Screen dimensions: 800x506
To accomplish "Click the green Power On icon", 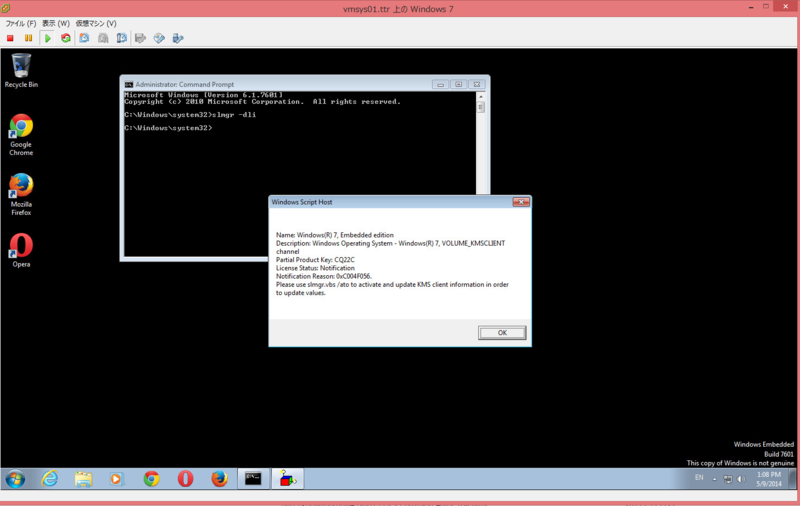I will click(x=47, y=38).
